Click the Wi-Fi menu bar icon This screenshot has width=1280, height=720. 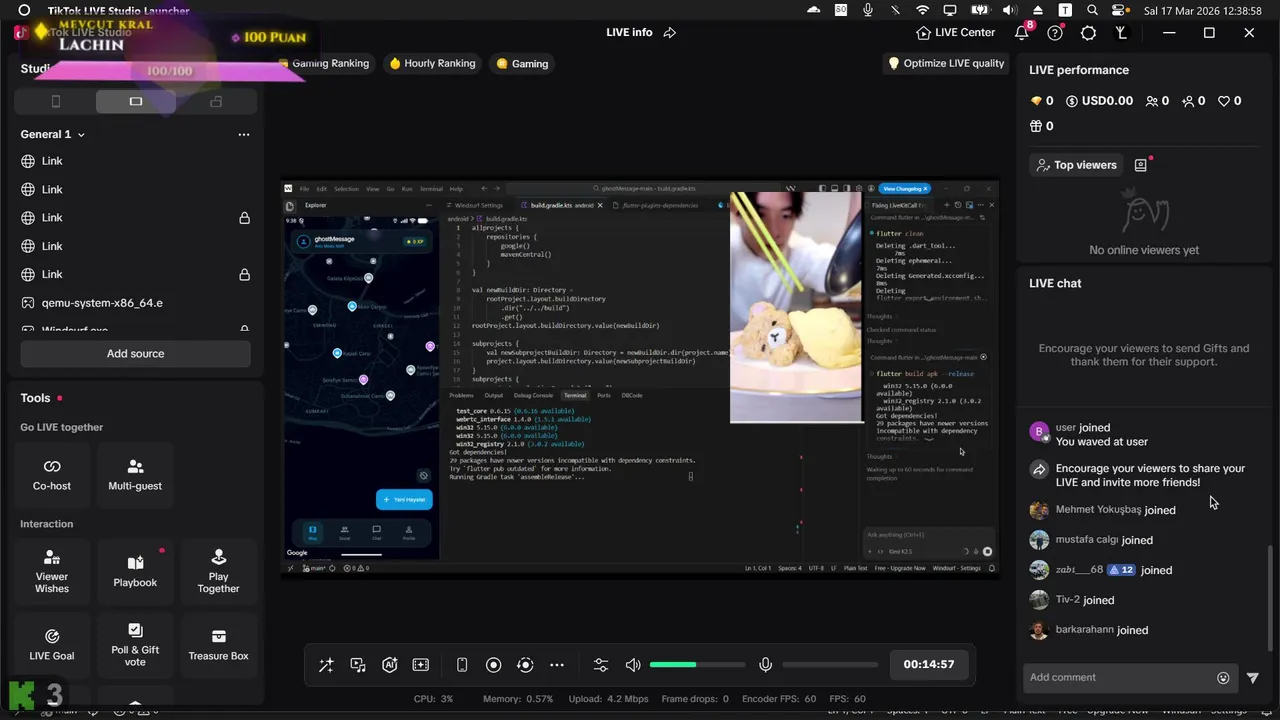[922, 10]
